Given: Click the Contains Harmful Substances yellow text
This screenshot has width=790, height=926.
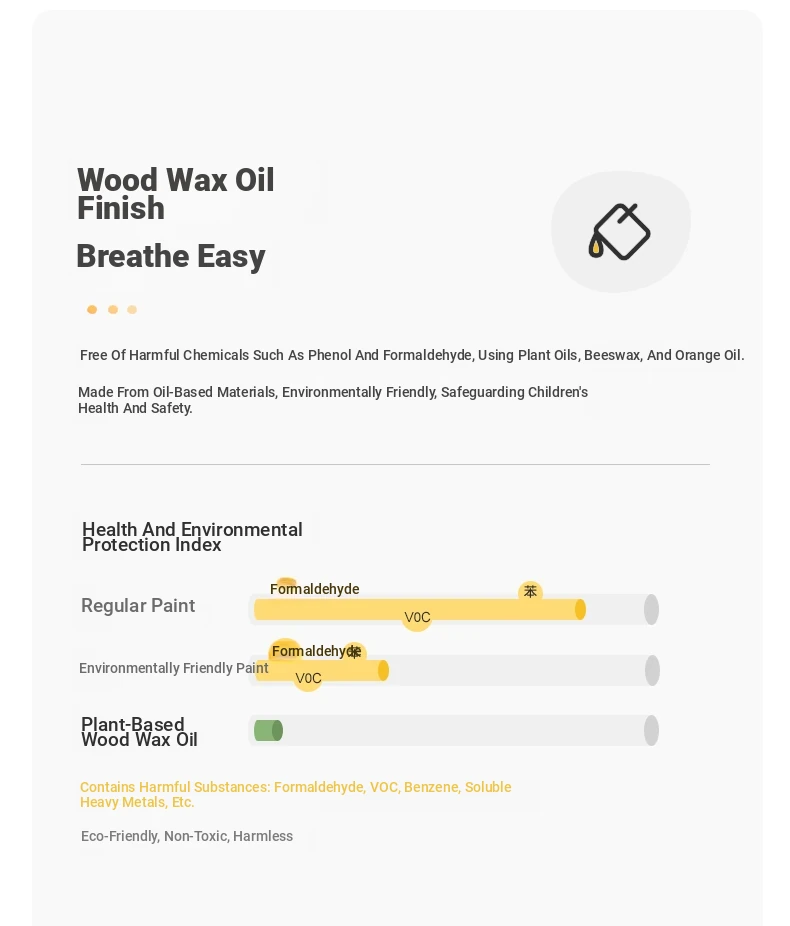Looking at the screenshot, I should click(296, 794).
